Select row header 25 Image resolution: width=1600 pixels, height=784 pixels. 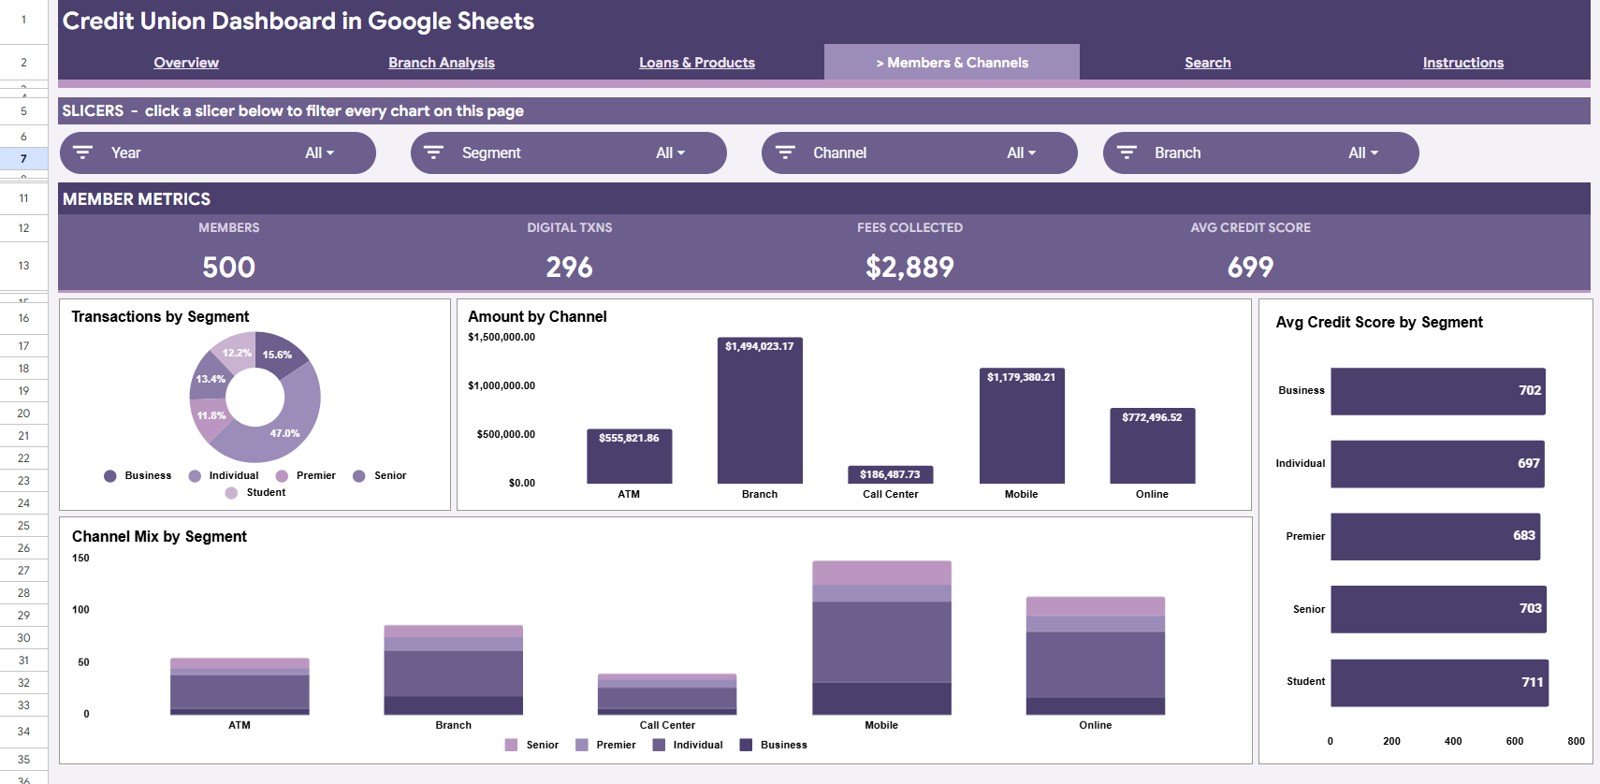pos(24,526)
